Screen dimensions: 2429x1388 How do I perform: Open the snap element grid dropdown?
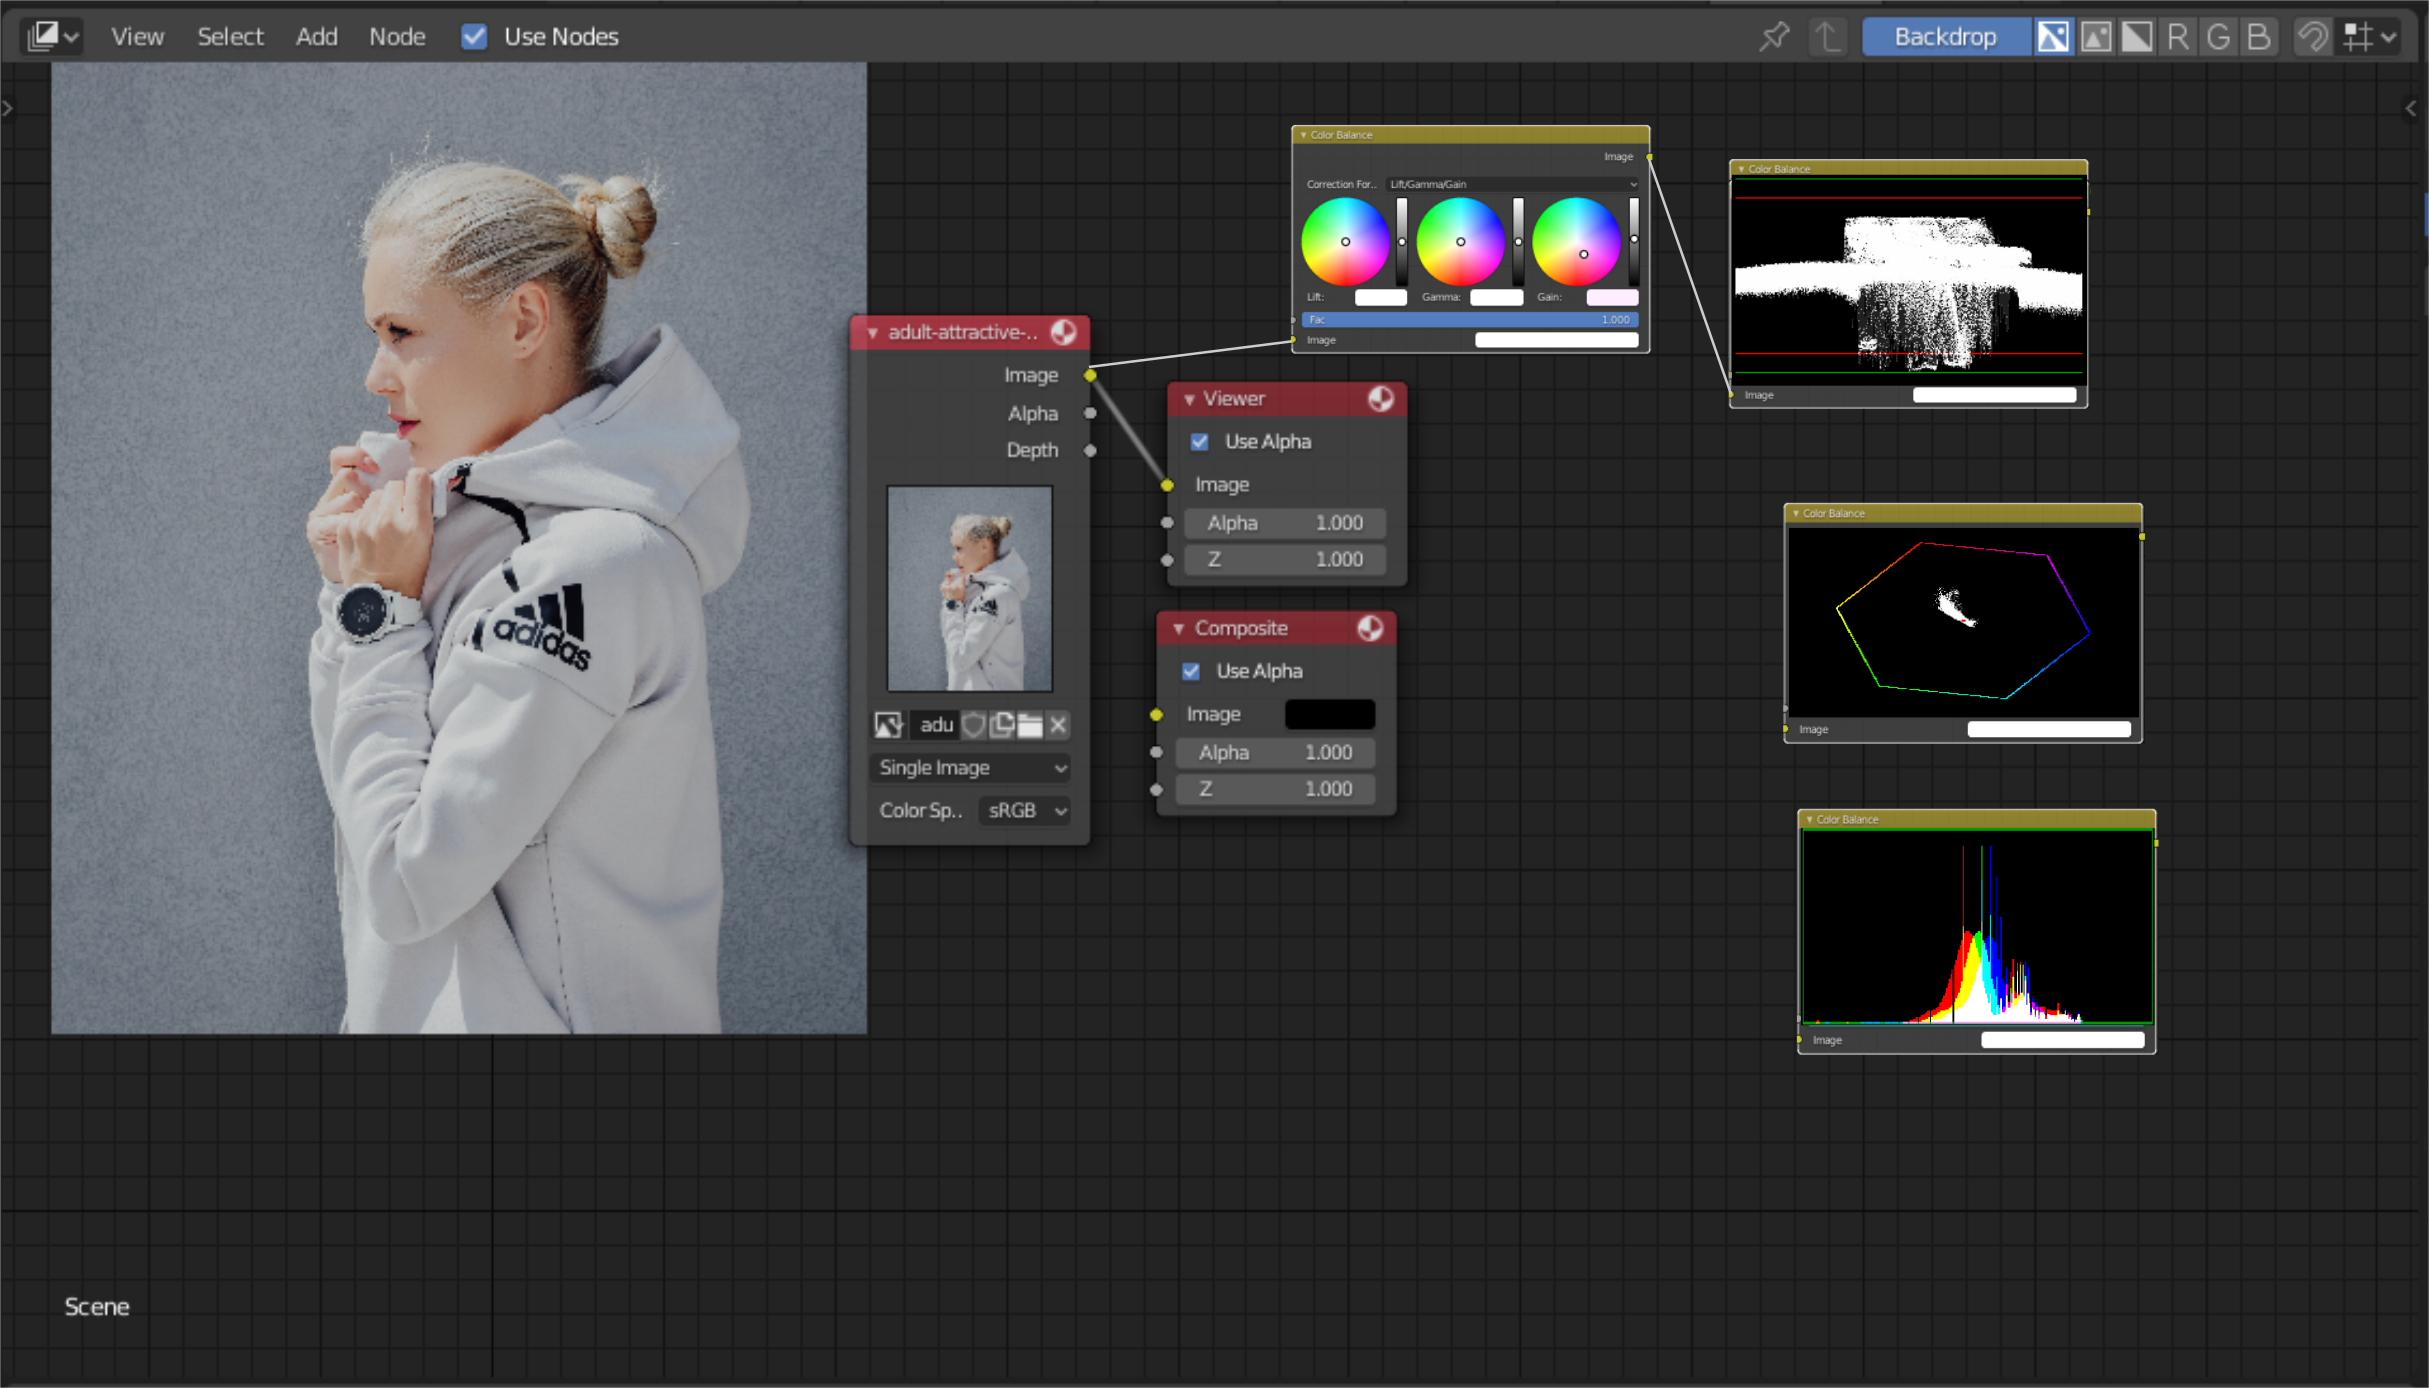(x=2370, y=37)
